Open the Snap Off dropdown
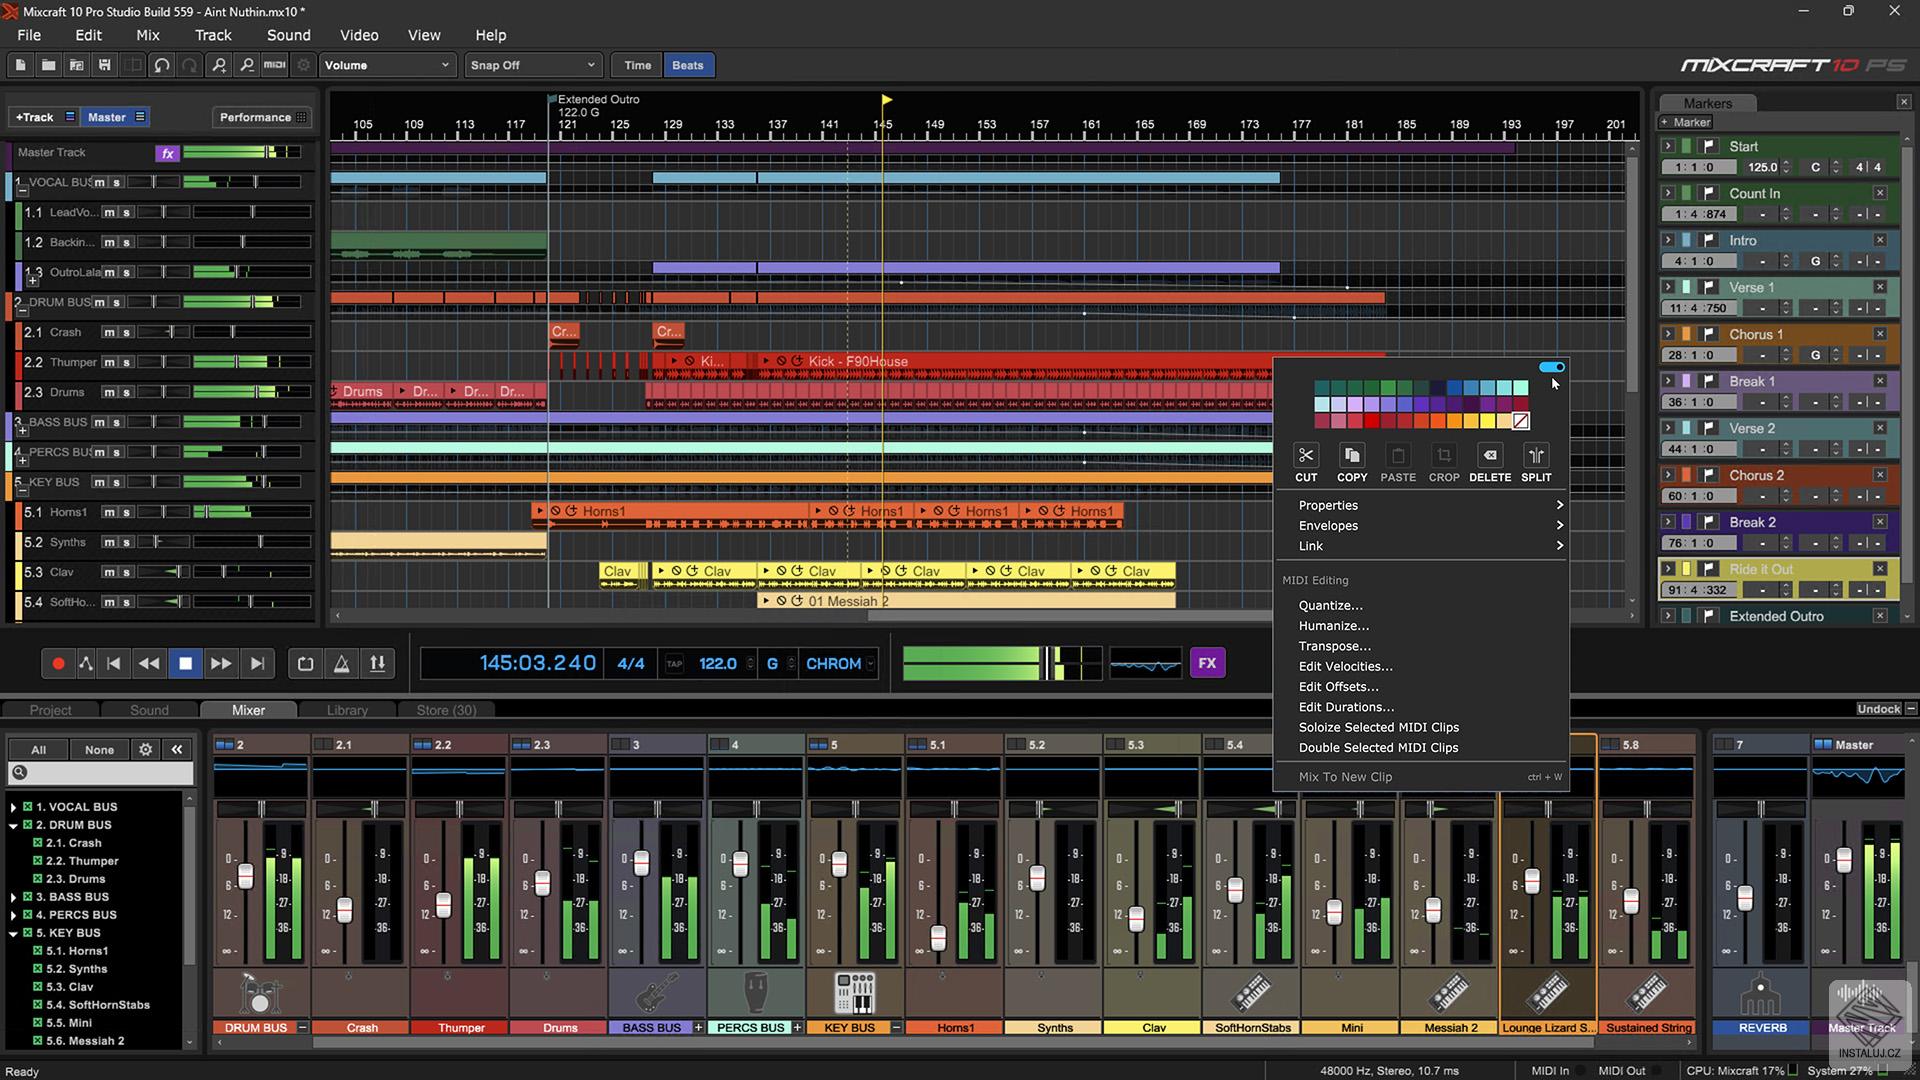The height and width of the screenshot is (1080, 1920). coord(532,65)
